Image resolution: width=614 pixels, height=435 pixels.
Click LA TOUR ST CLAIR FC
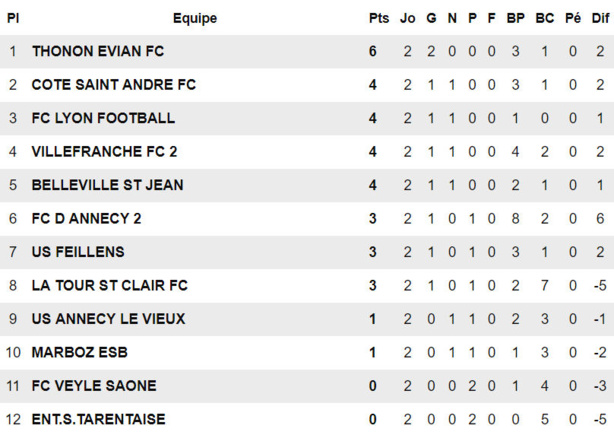[x=109, y=286]
